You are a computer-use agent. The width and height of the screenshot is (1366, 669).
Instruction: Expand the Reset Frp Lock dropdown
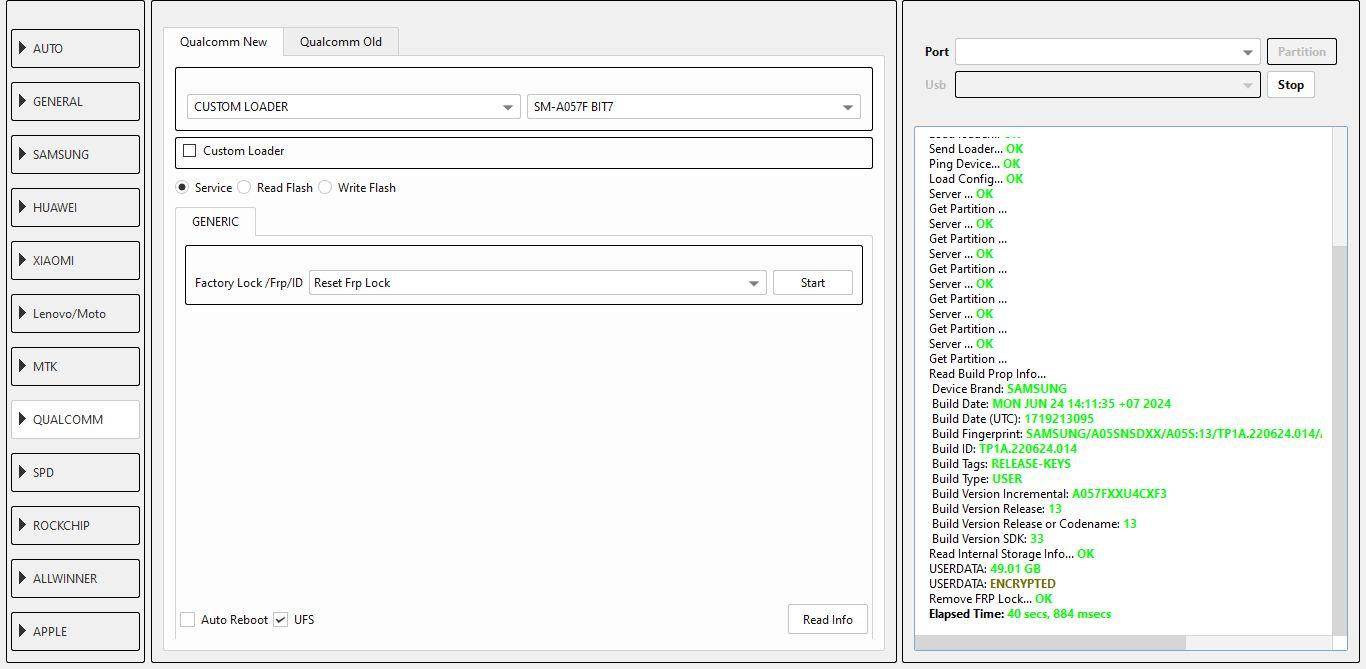(538, 283)
